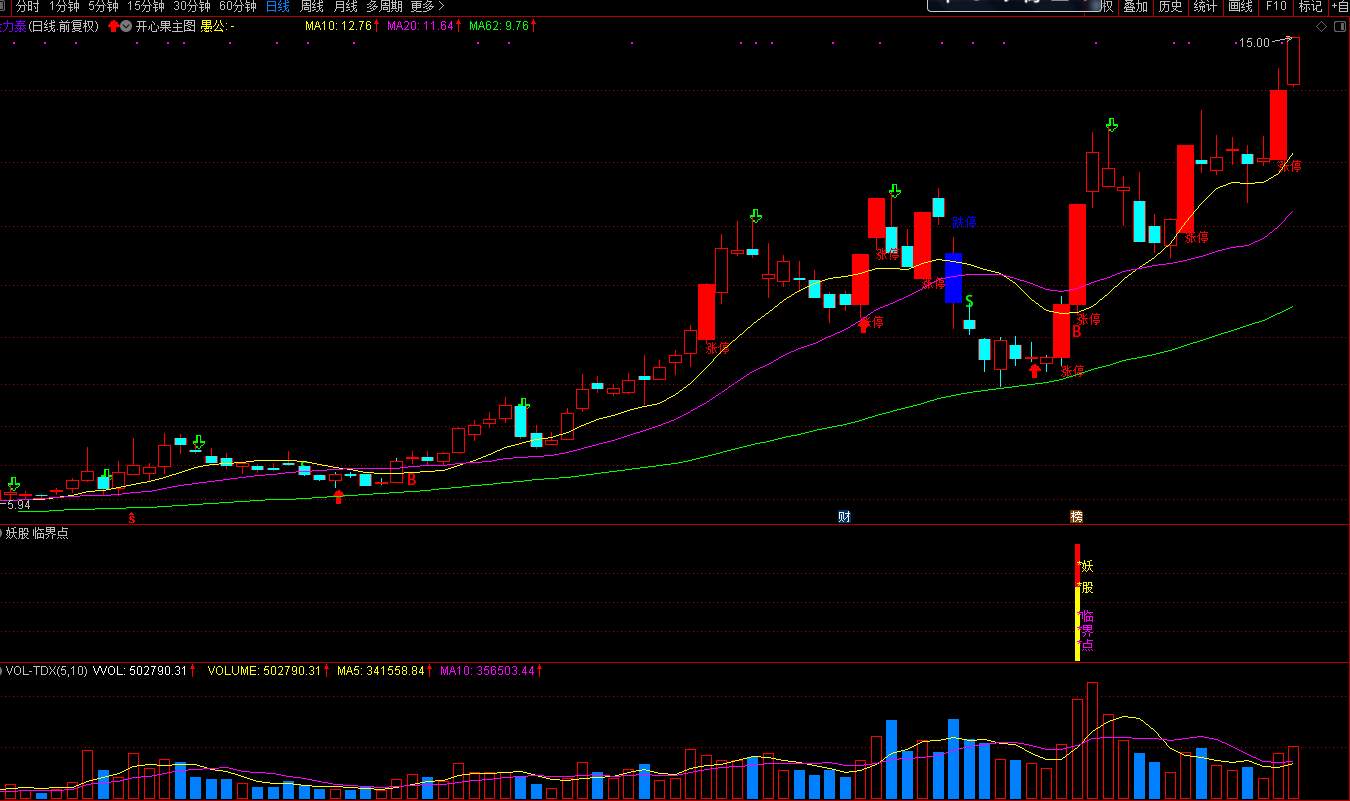
Task: Click the 榜 marker on time axis
Action: pos(1076,517)
